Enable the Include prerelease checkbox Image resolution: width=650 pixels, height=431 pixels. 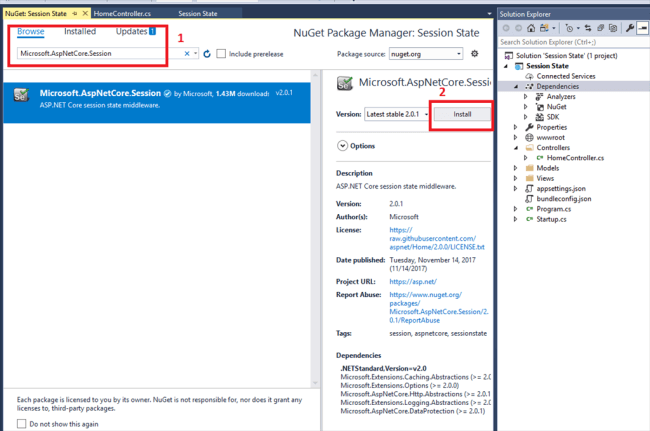(221, 54)
